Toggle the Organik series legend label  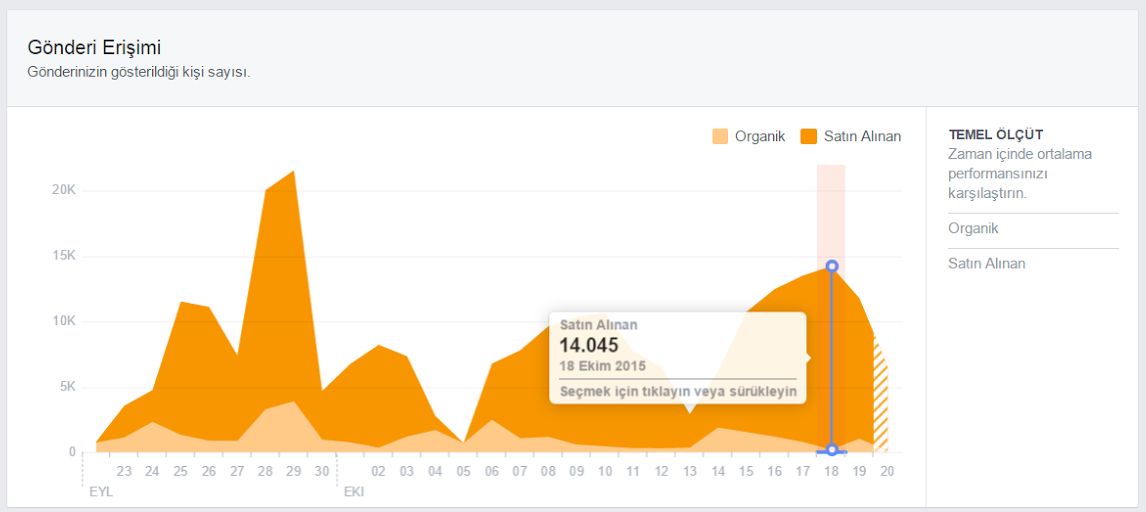[x=761, y=137]
